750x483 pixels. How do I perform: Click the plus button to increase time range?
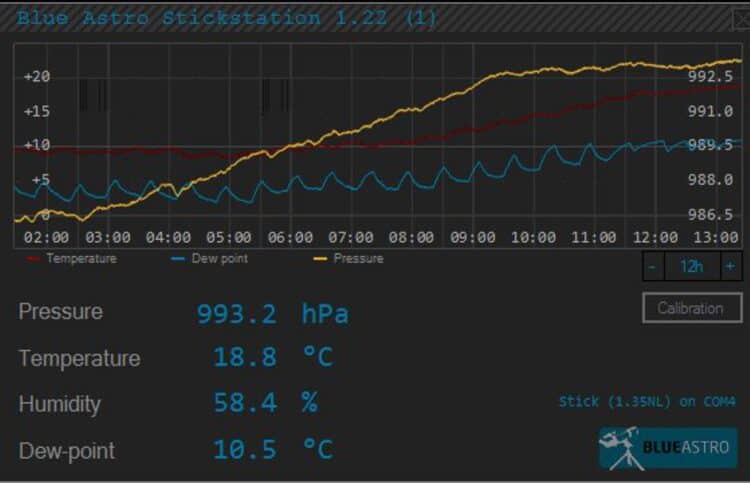point(730,266)
